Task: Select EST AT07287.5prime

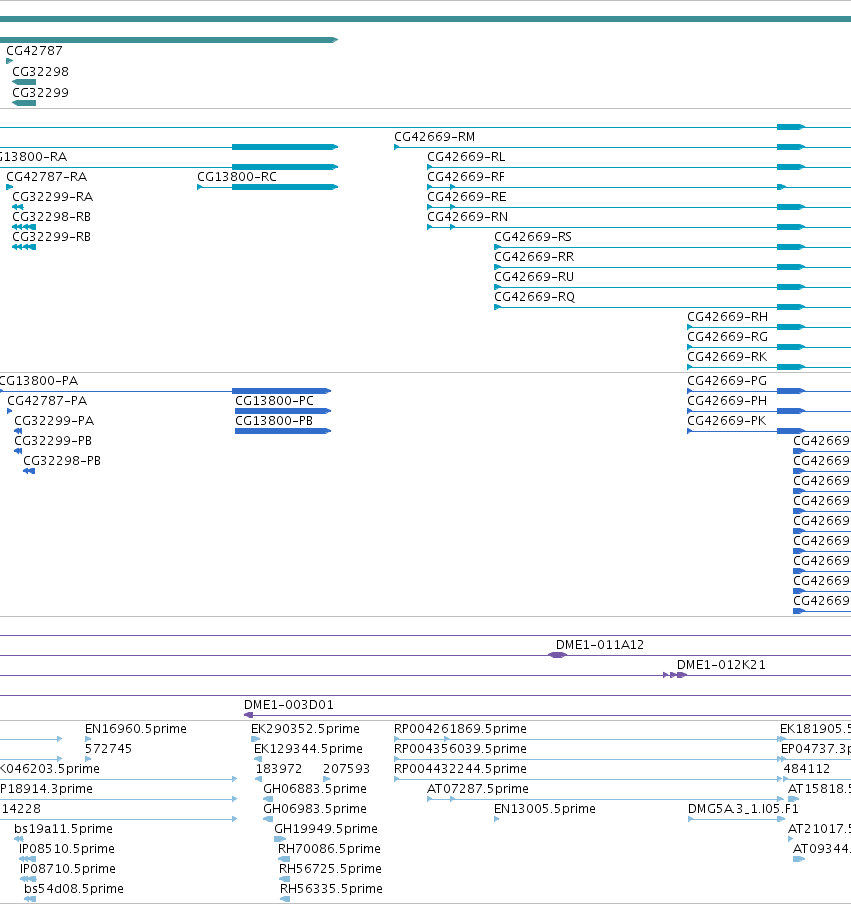Action: click(x=478, y=789)
